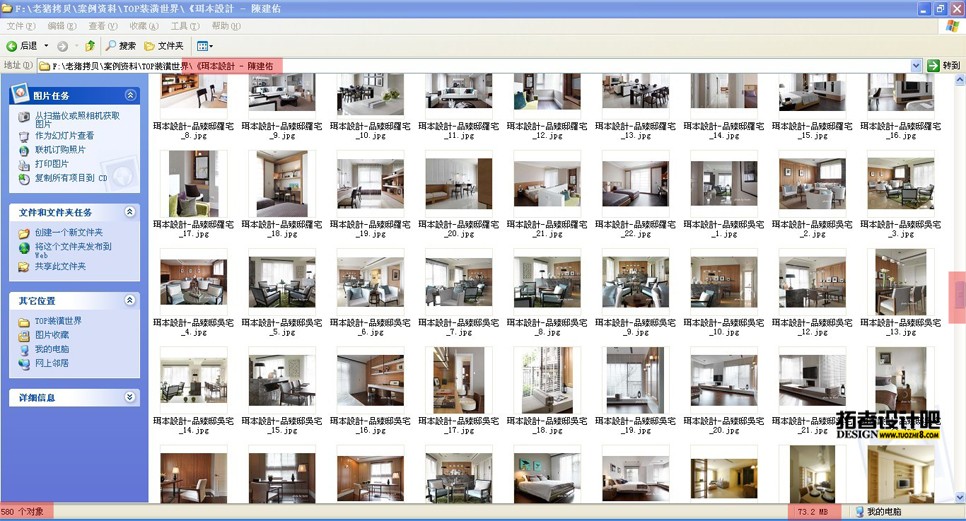
Task: Select thumbnail of 吳宅_4.jpg
Action: point(193,282)
